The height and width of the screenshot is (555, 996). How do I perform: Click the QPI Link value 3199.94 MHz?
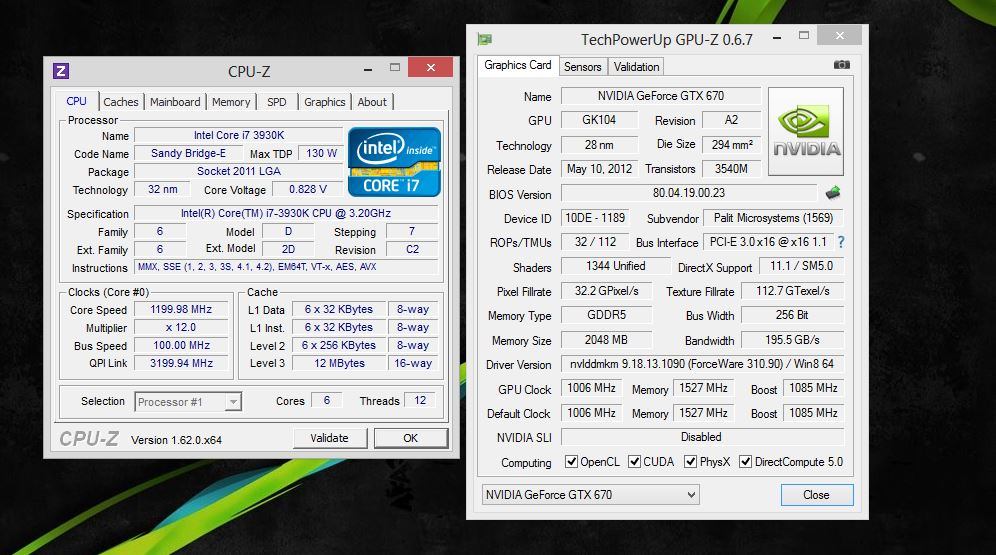[x=181, y=363]
